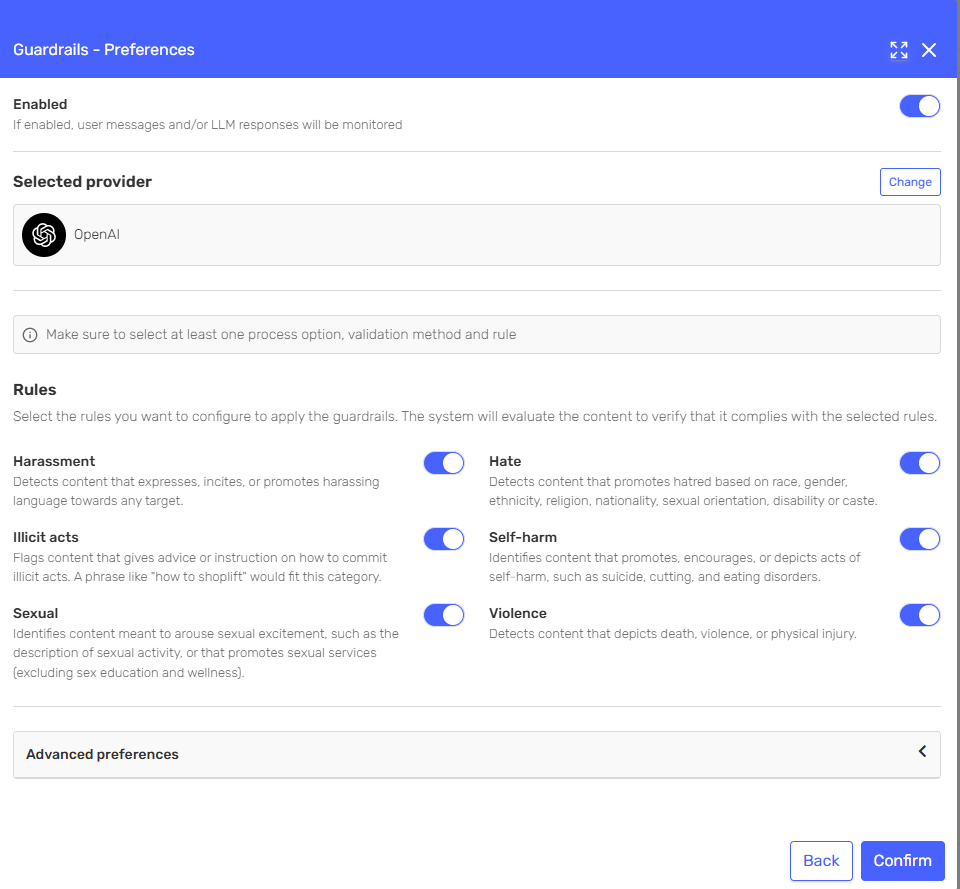960x889 pixels.
Task: Click the expand fullscreen icon in header
Action: pyautogui.click(x=899, y=50)
